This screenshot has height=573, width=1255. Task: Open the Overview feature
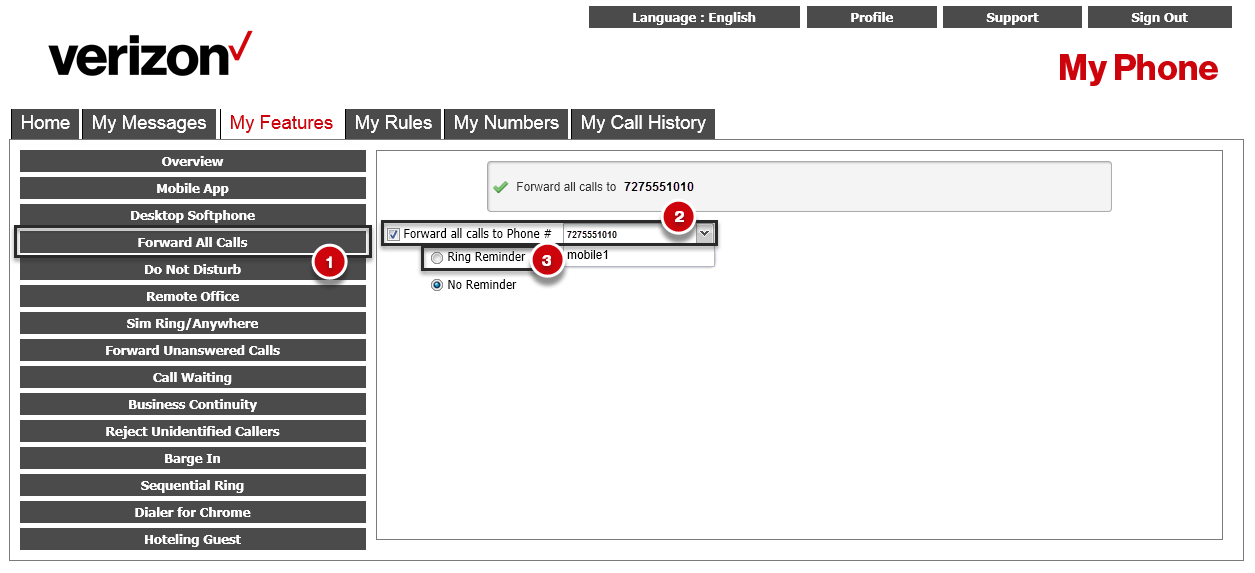click(193, 161)
